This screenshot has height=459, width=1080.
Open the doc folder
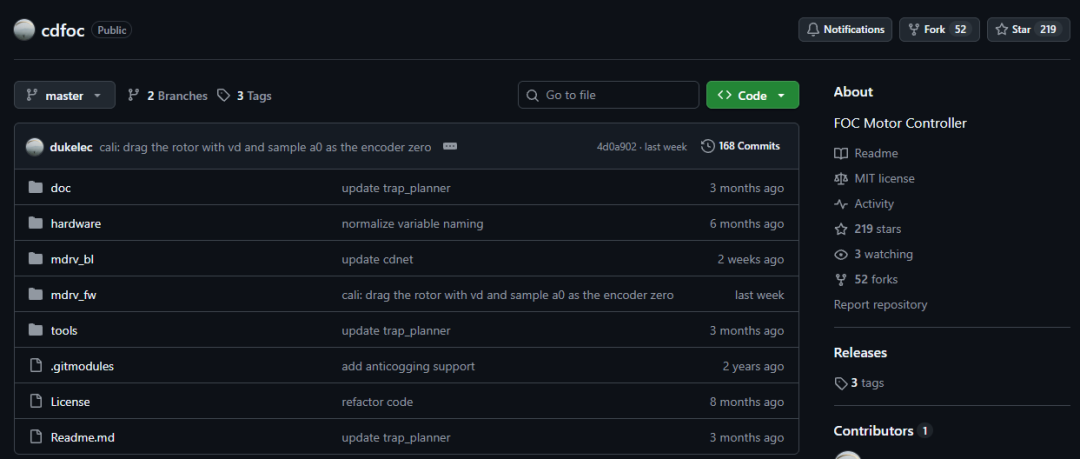click(x=61, y=188)
